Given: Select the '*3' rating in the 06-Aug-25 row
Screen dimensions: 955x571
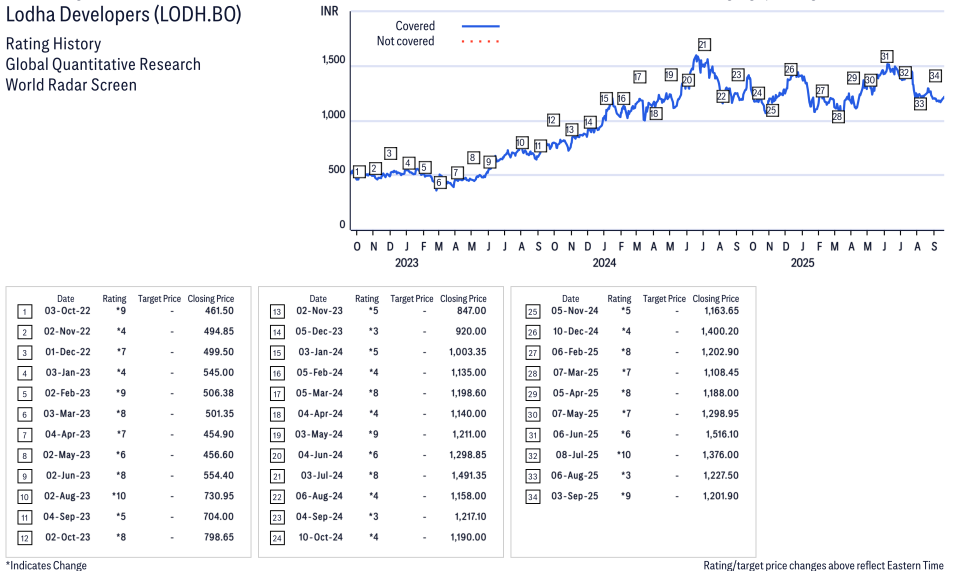Looking at the screenshot, I should [x=626, y=475].
